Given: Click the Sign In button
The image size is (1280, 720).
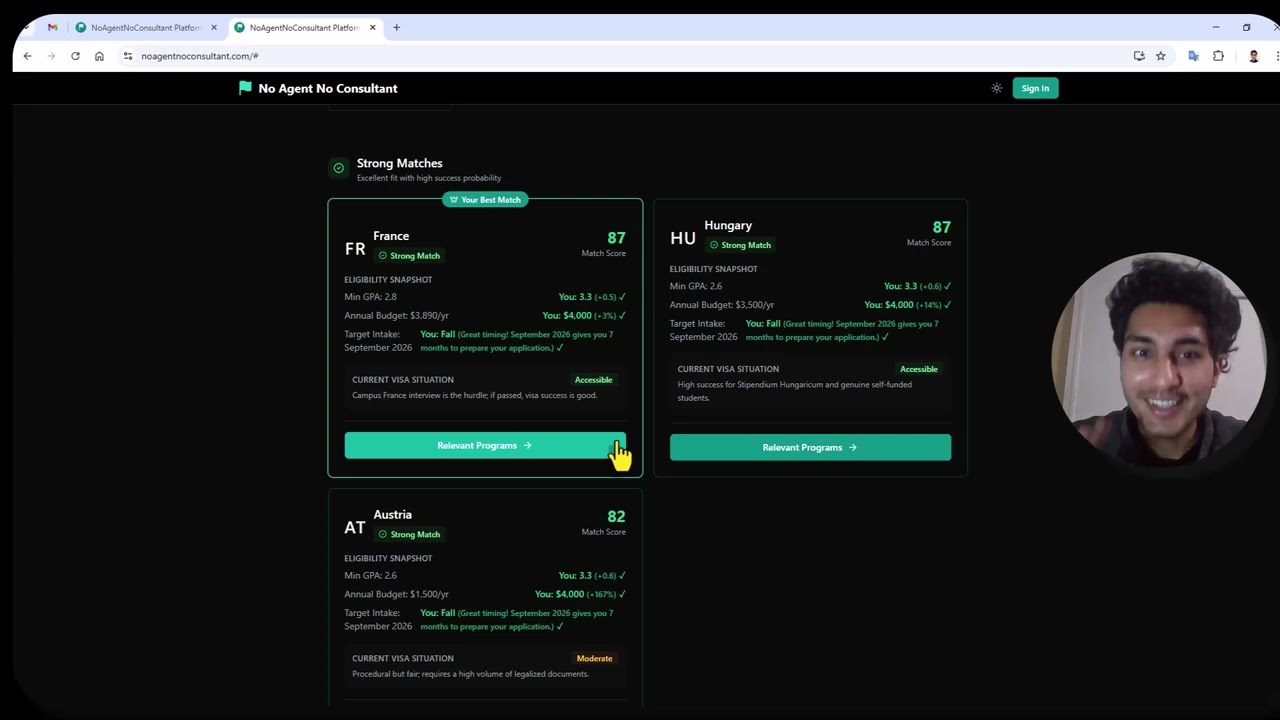Looking at the screenshot, I should [x=1035, y=88].
